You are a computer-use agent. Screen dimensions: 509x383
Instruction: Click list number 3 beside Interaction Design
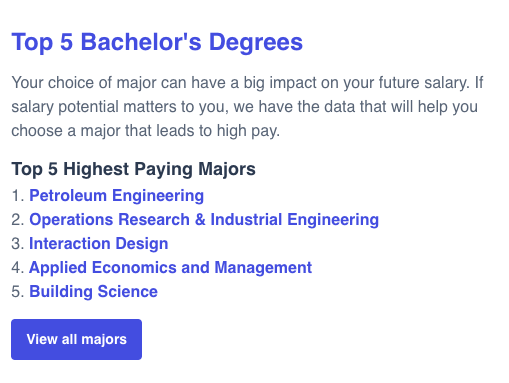pos(17,244)
